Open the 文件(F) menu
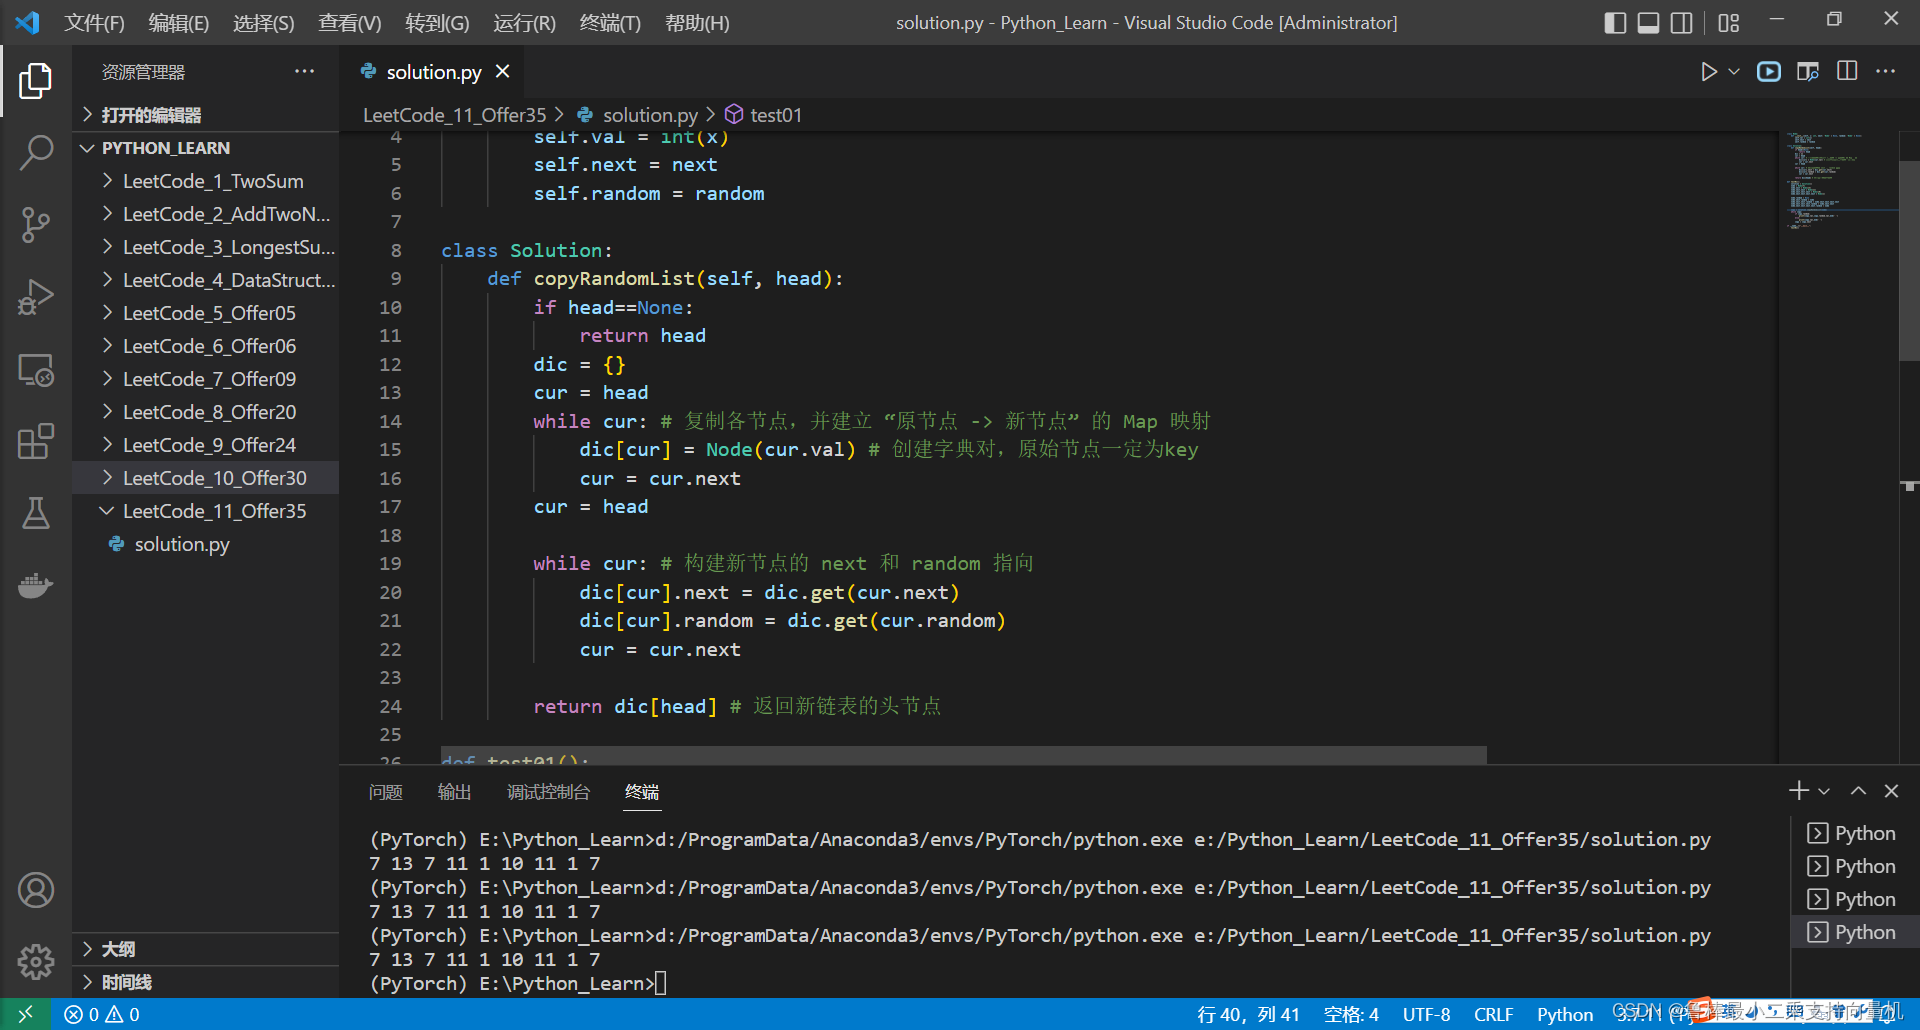 click(95, 23)
